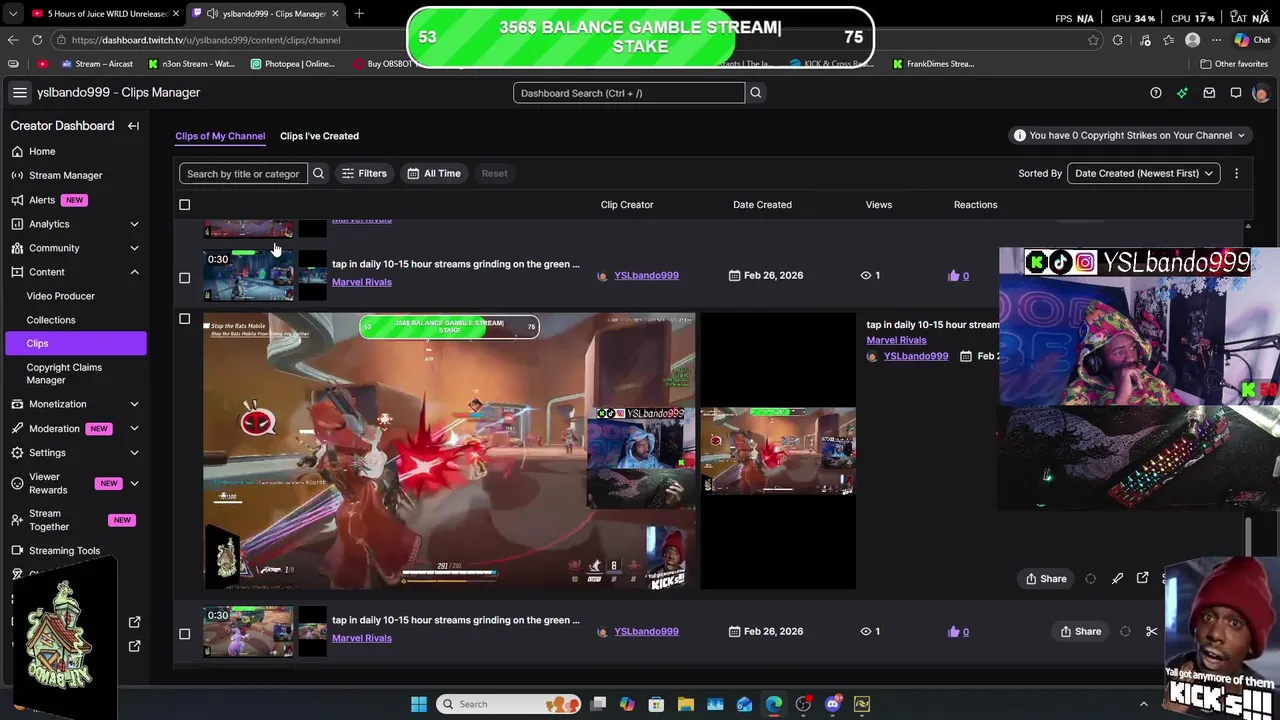Select Clips in the Content submenu
This screenshot has width=1280, height=720.
point(75,343)
